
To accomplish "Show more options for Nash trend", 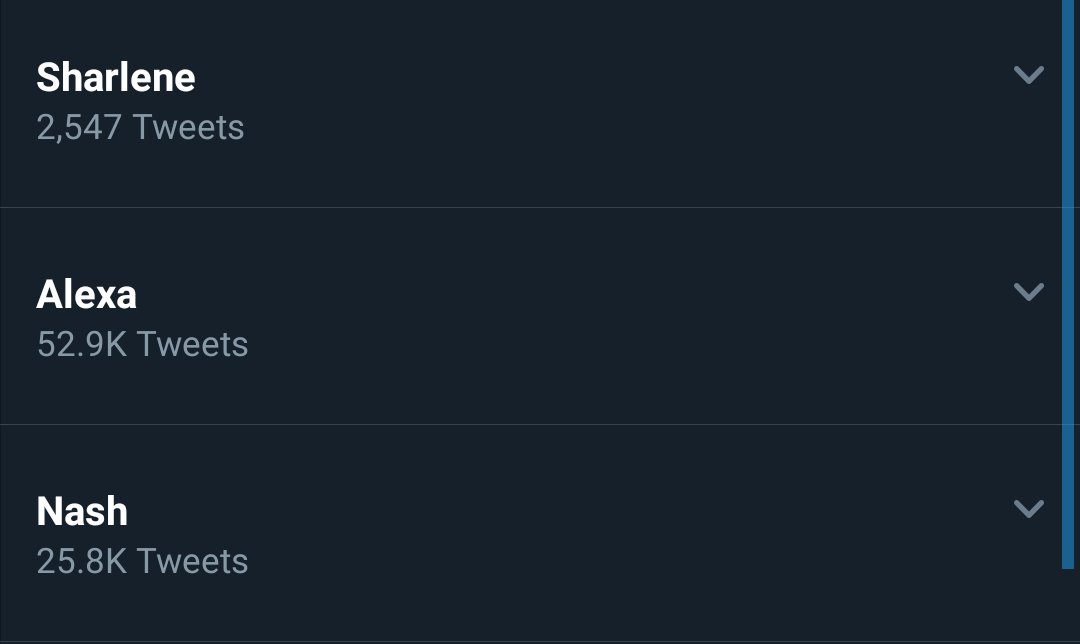I will tap(1028, 508).
